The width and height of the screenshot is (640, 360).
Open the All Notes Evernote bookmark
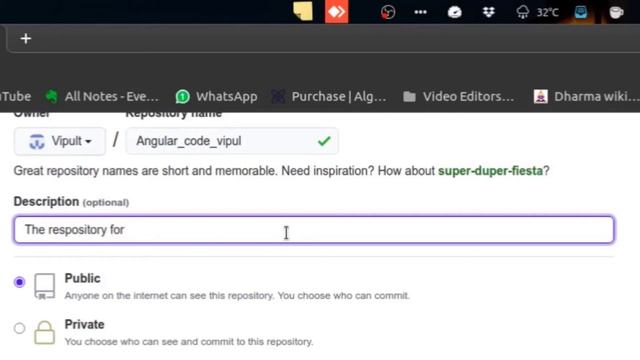pos(101,96)
